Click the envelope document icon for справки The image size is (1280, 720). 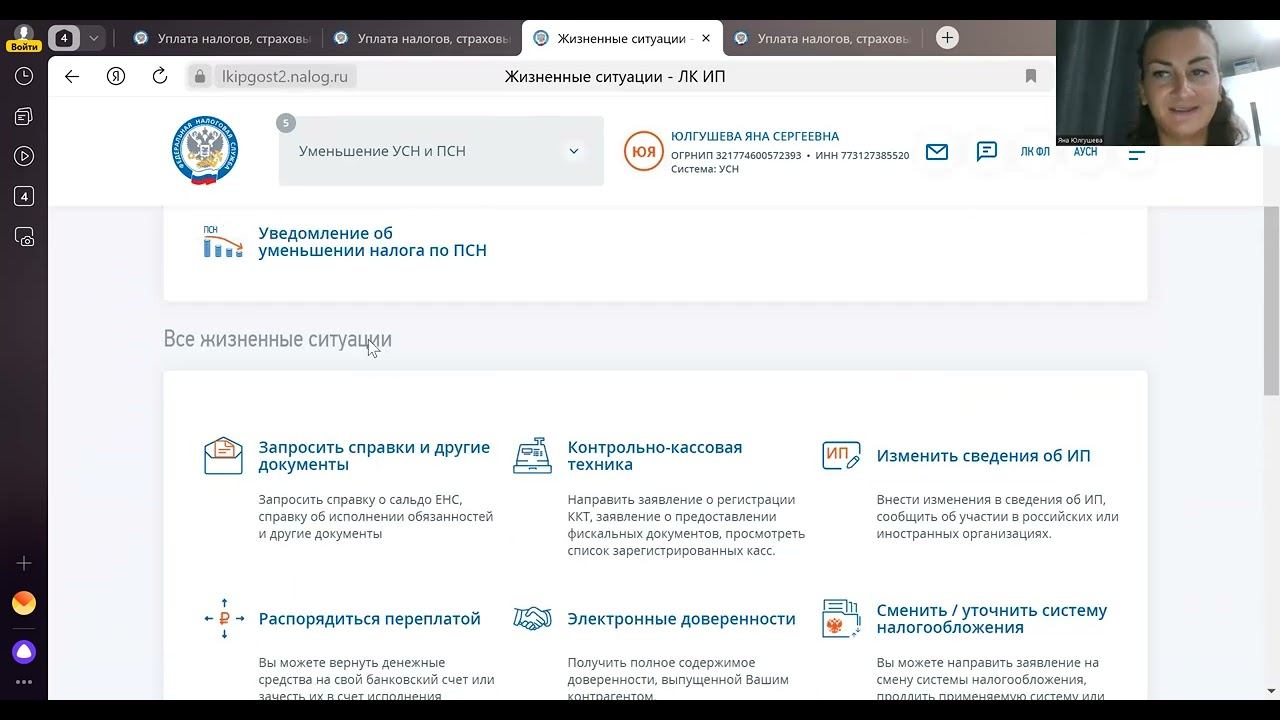[223, 456]
